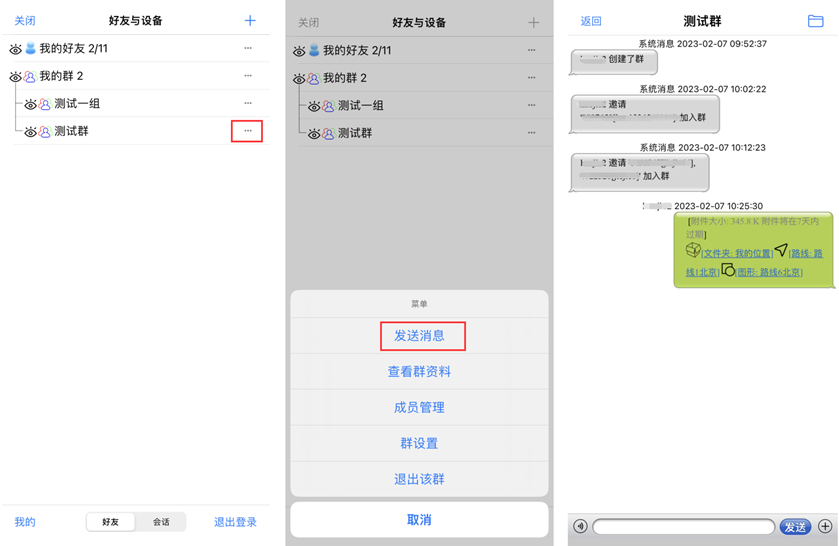Tap the voice input icon beside message field

pyautogui.click(x=580, y=526)
